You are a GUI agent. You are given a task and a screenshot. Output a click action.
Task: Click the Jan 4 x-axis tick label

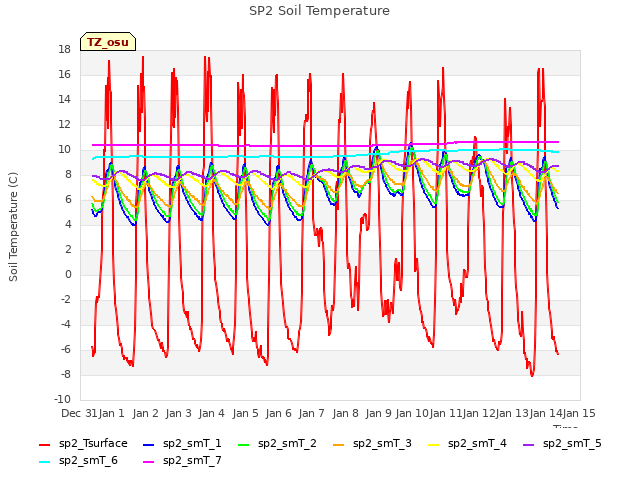(x=212, y=413)
